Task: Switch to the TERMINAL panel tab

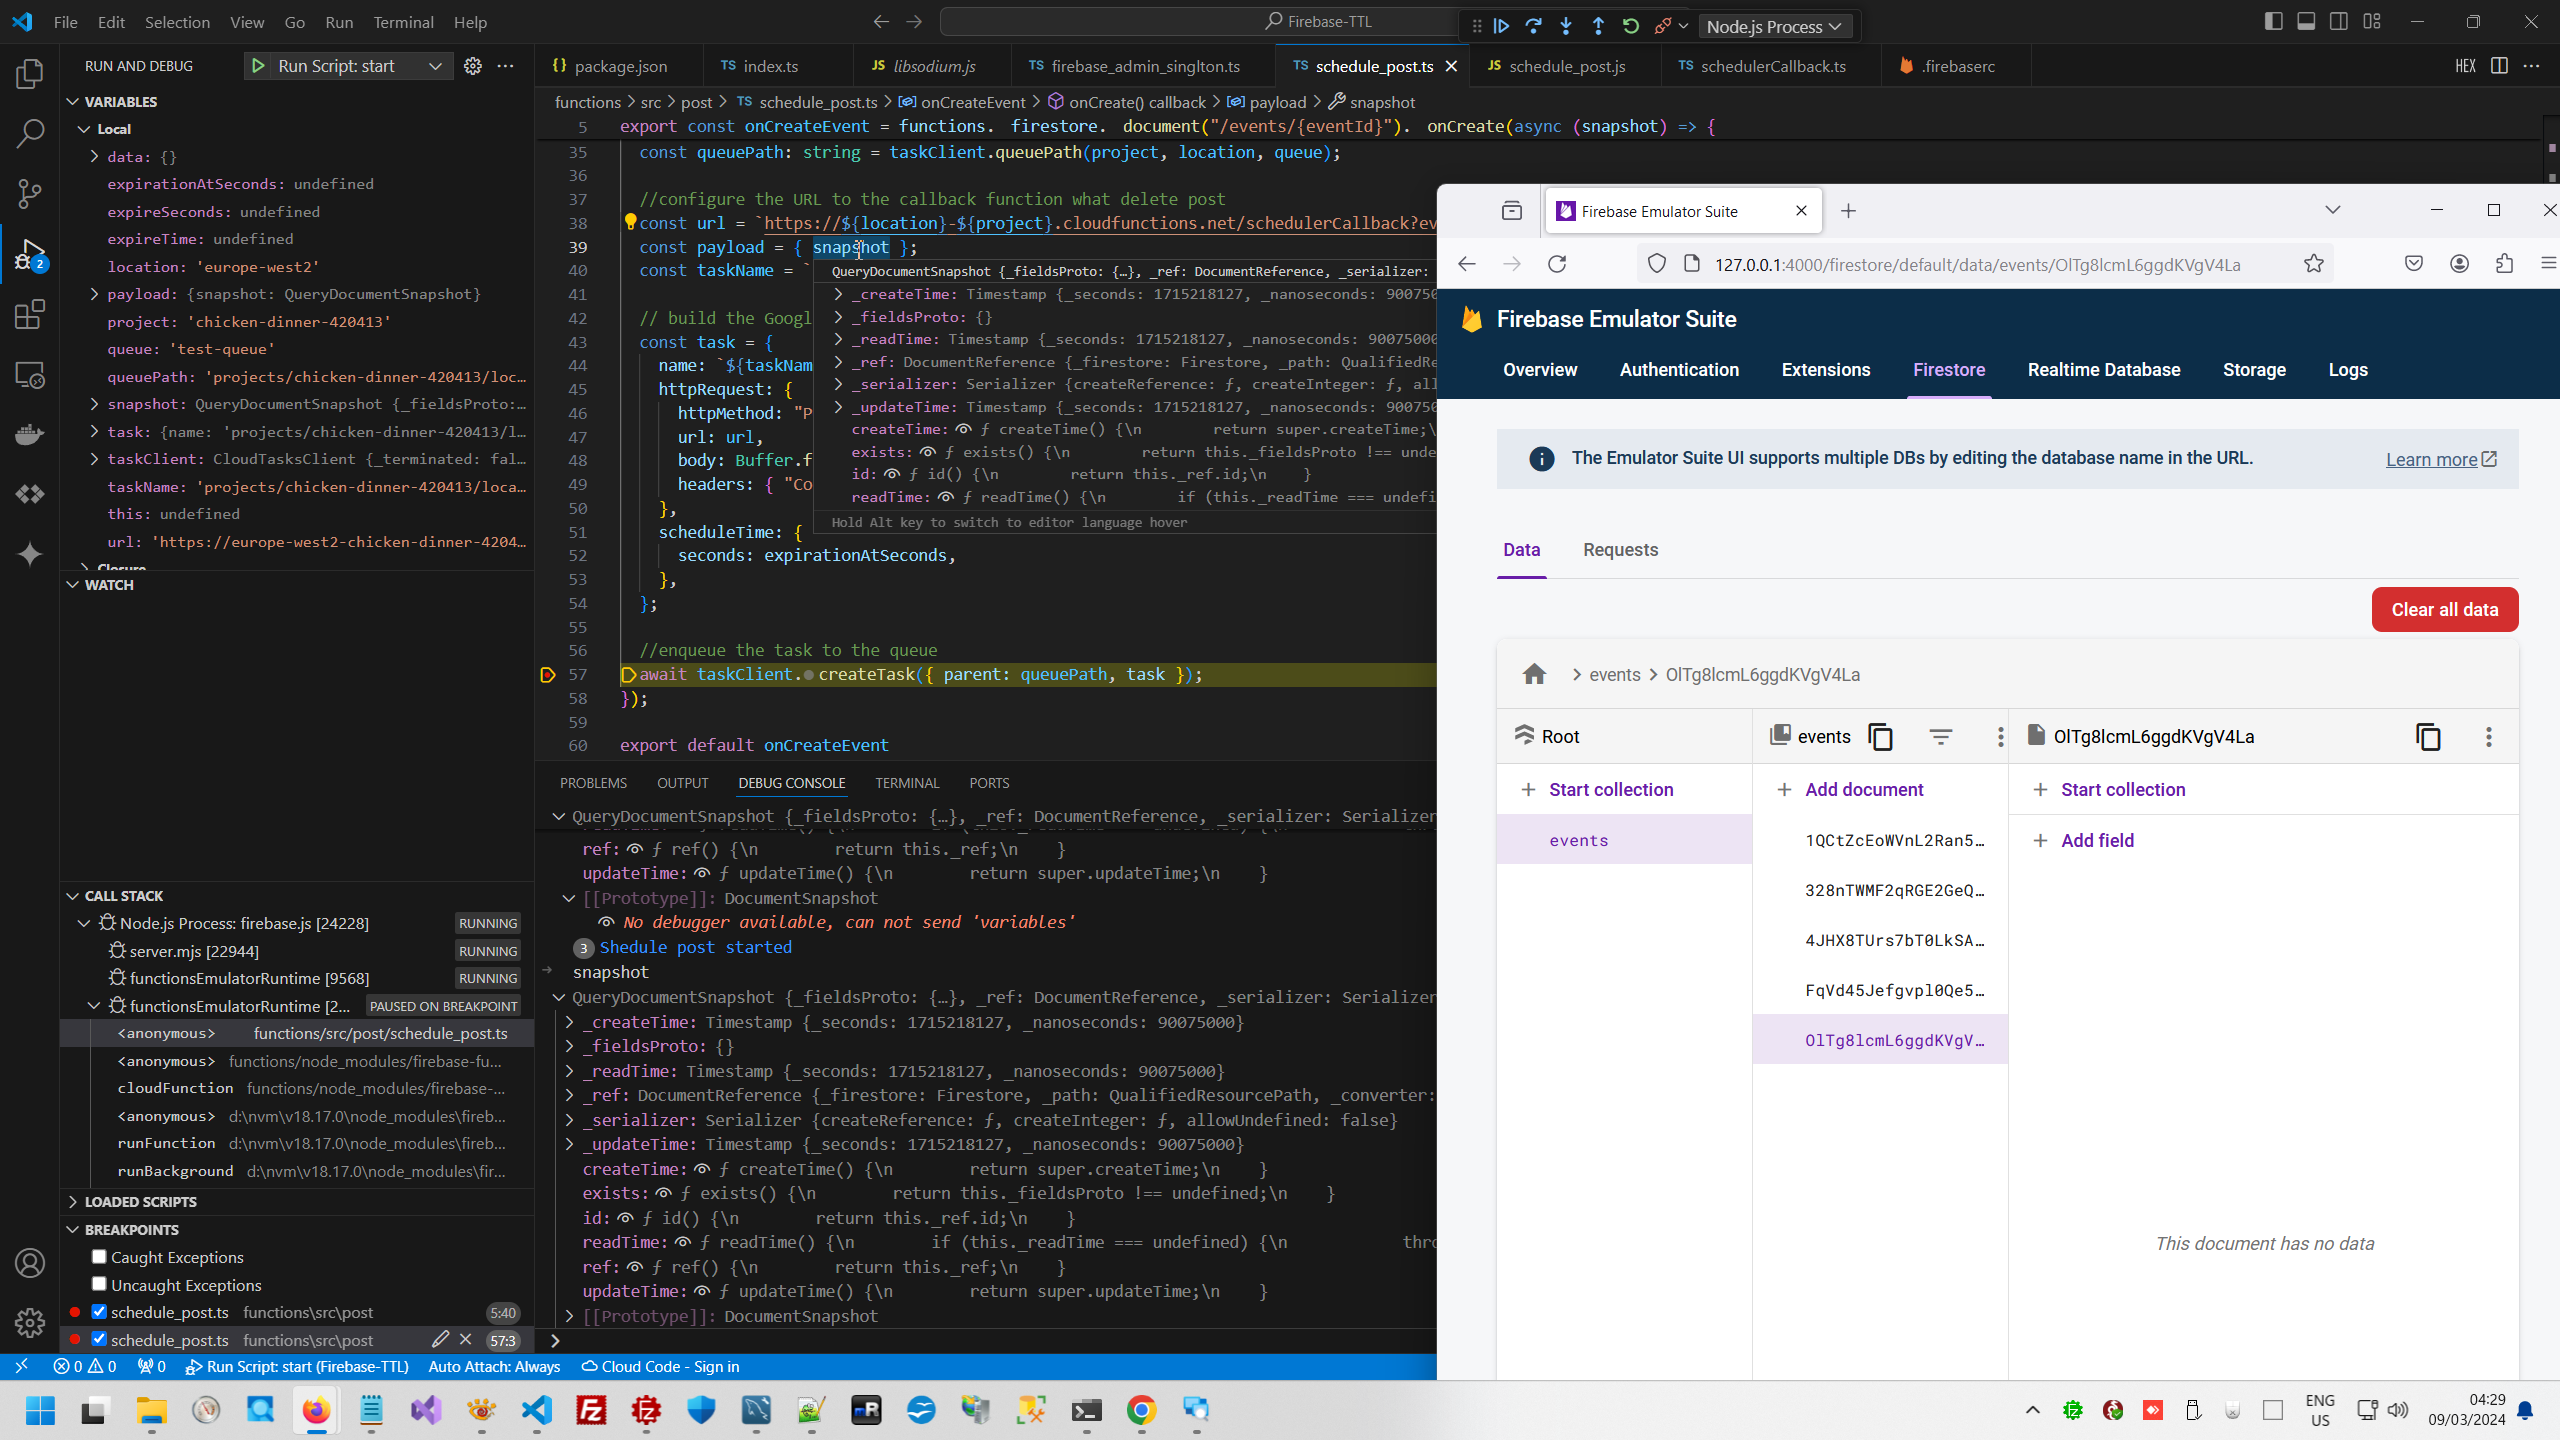Action: click(x=906, y=783)
